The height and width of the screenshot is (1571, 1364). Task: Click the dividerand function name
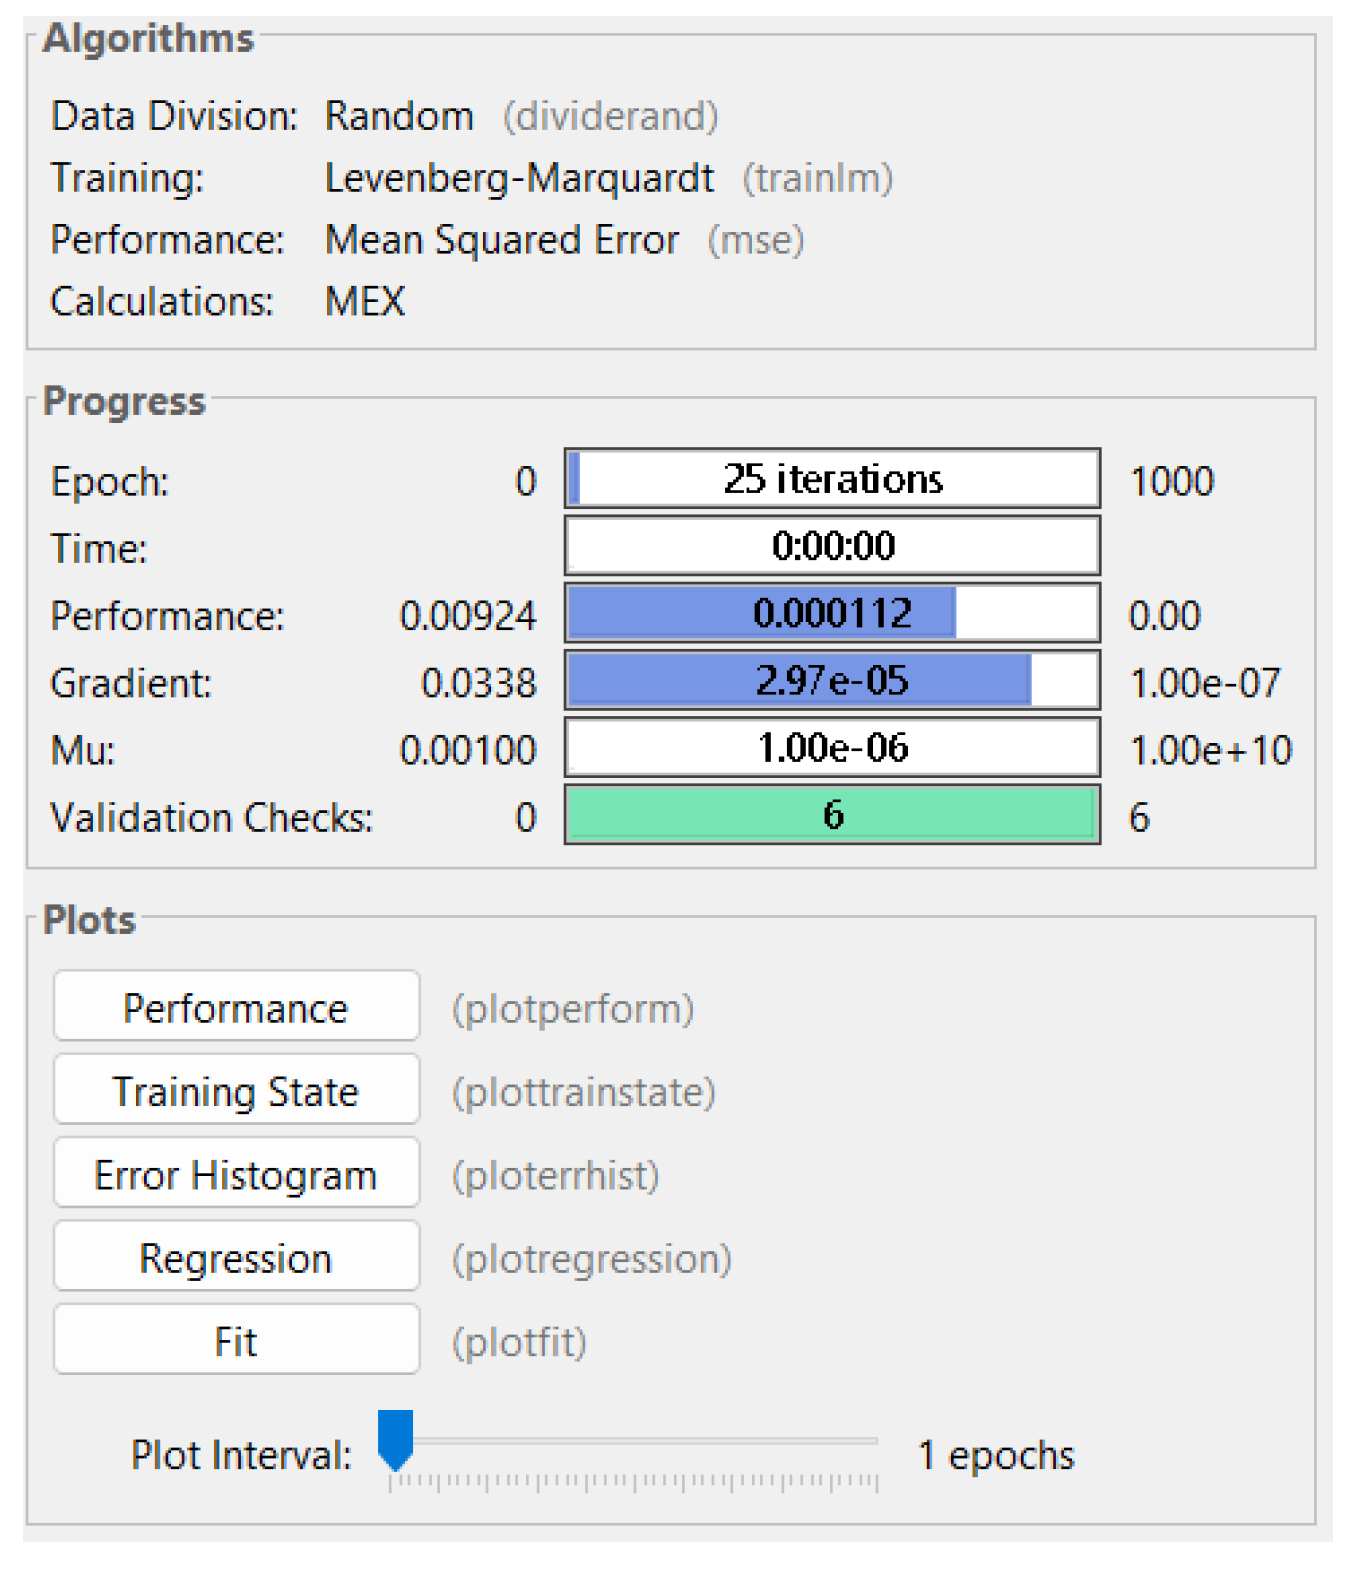[610, 117]
